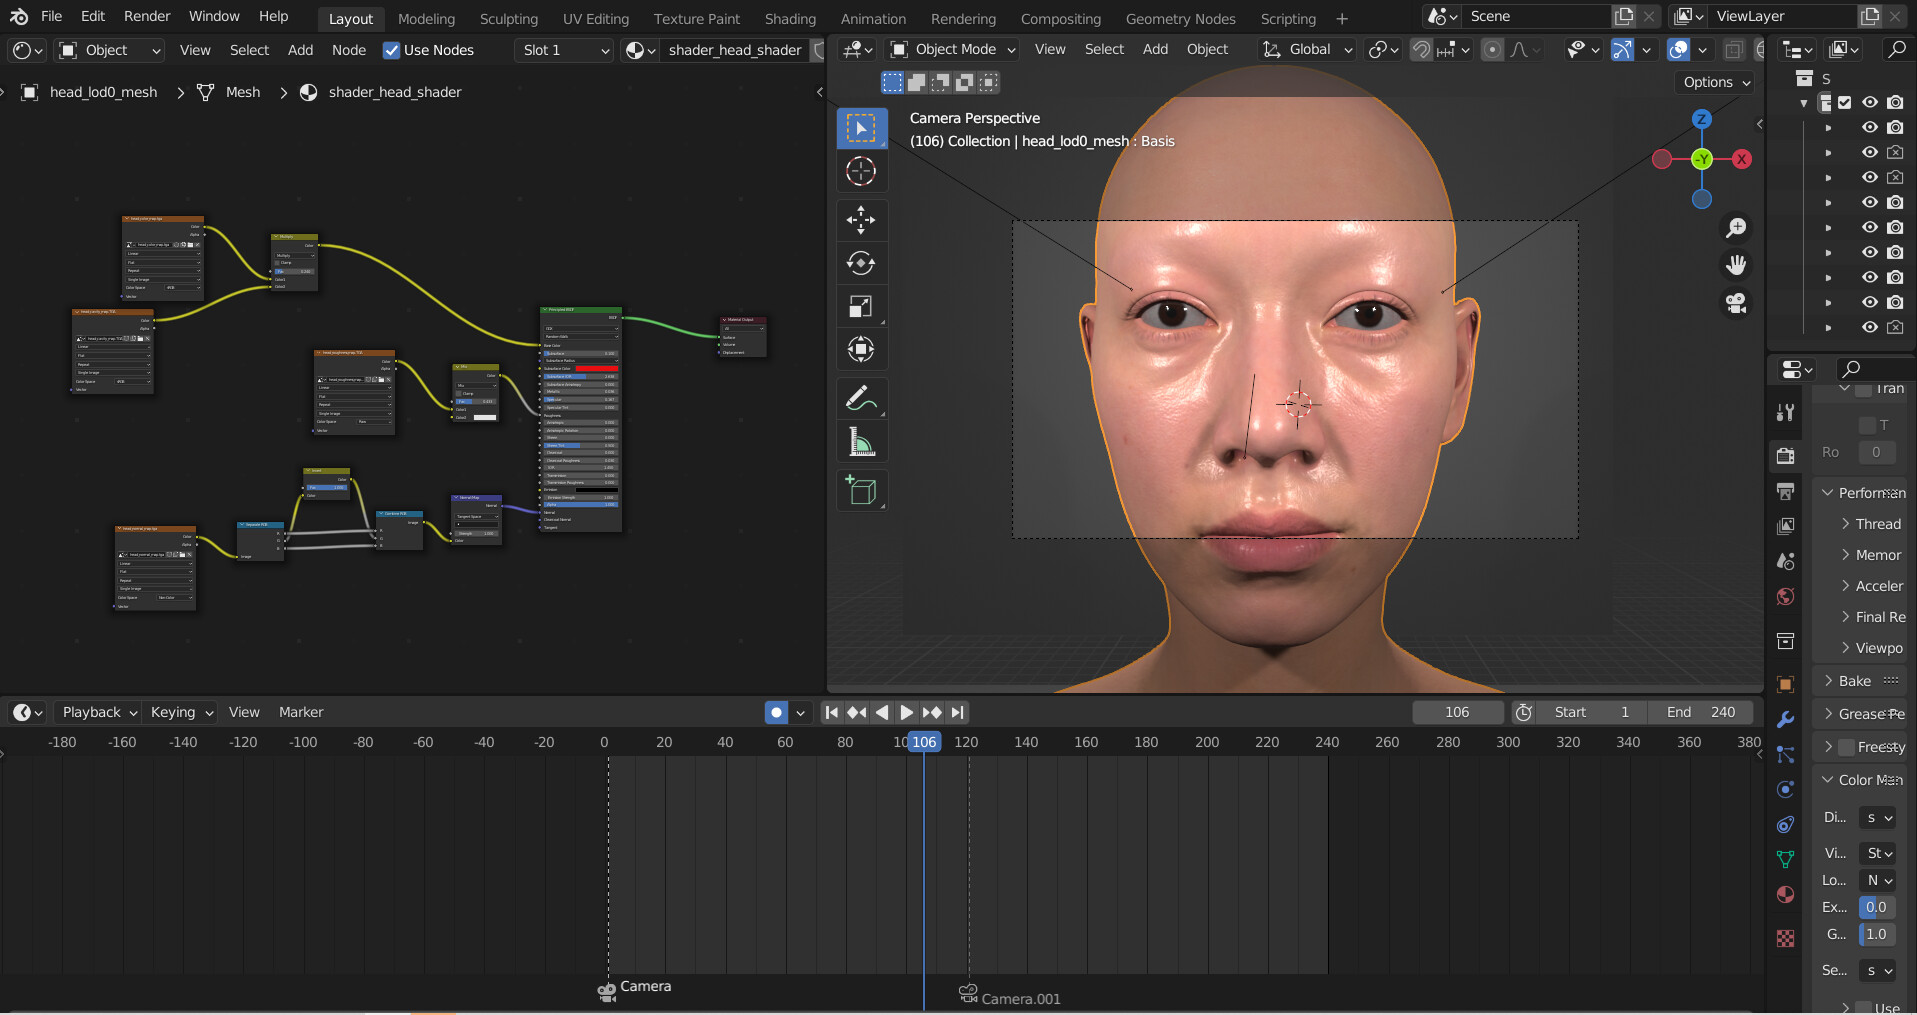Viewport: 1917px width, 1015px height.
Task: Open the Object Mode dropdown
Action: pyautogui.click(x=950, y=49)
